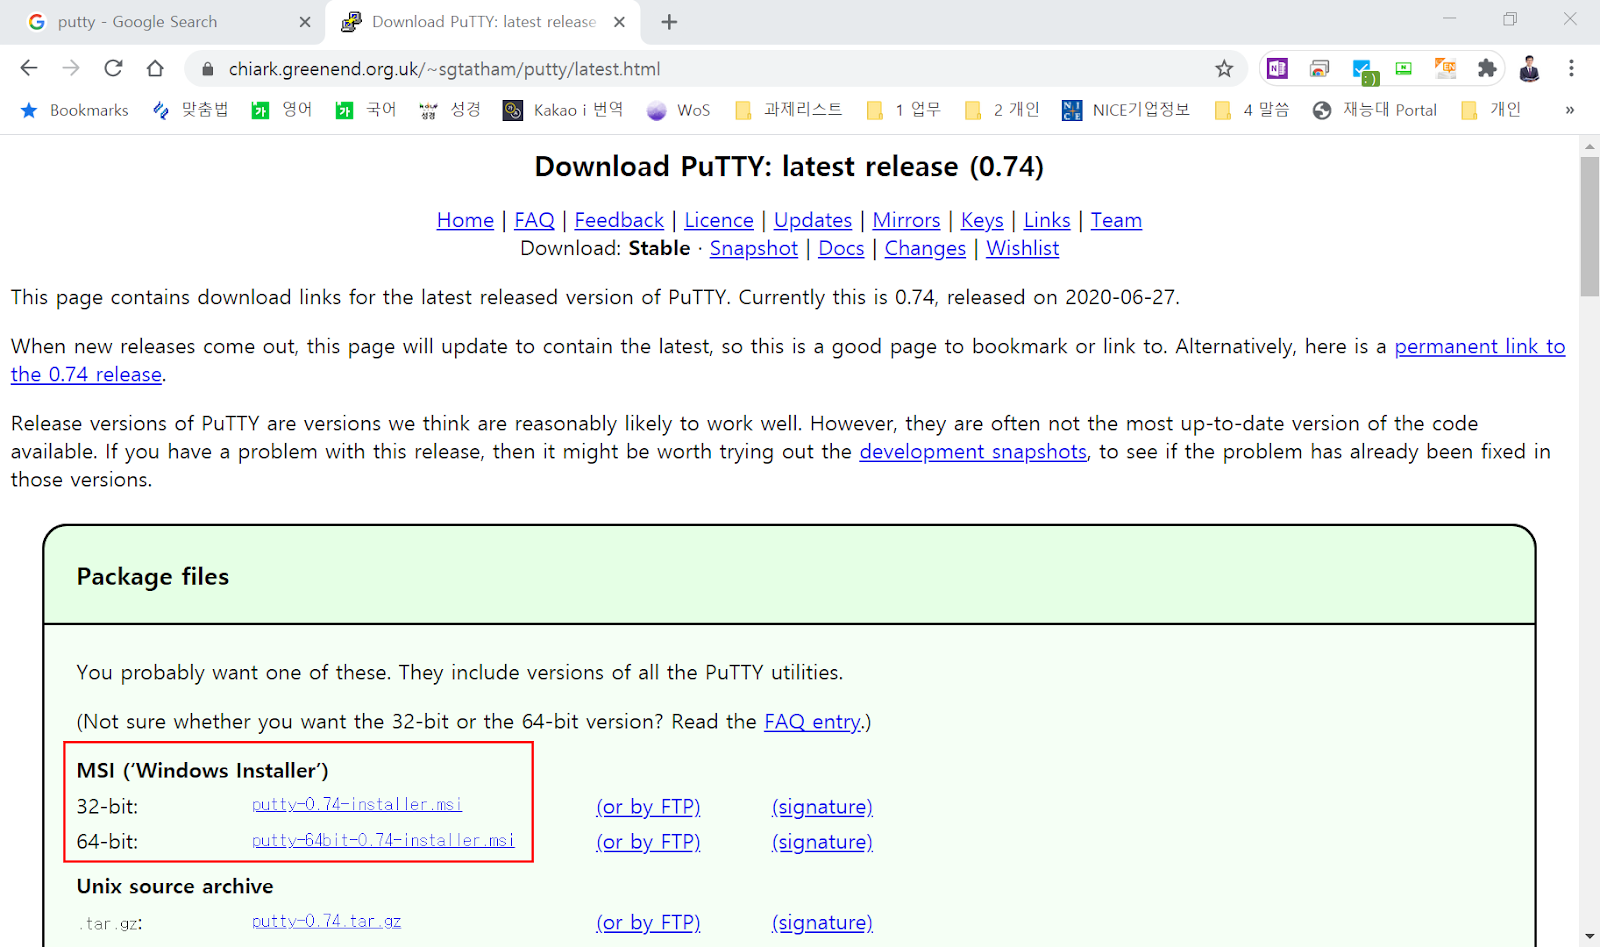
Task: Open the Wishlist link
Action: coord(1022,248)
